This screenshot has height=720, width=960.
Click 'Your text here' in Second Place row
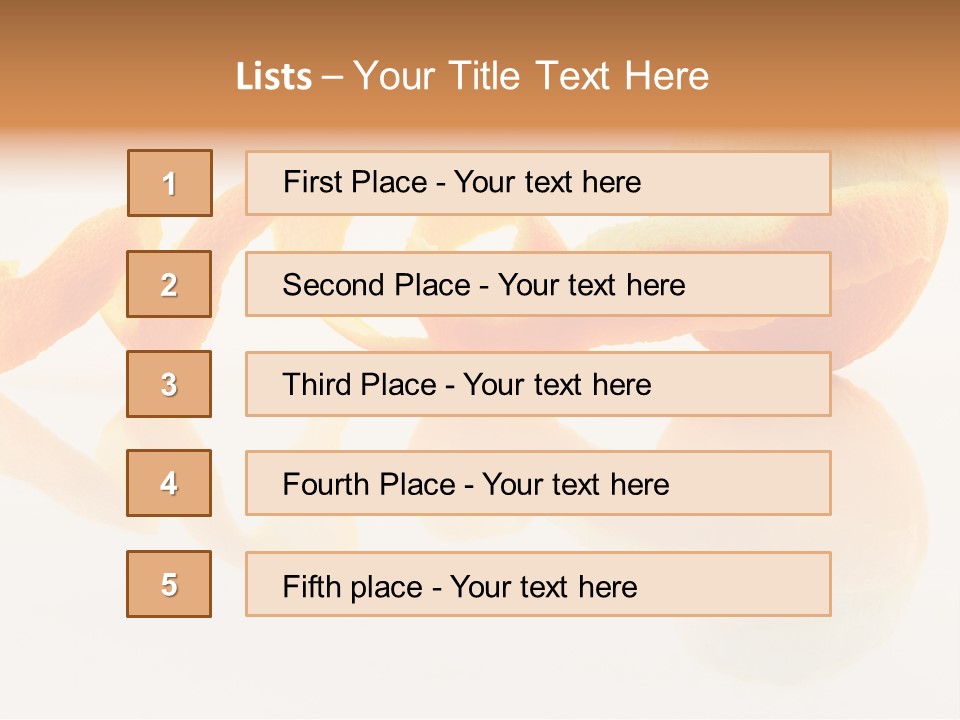click(x=591, y=285)
